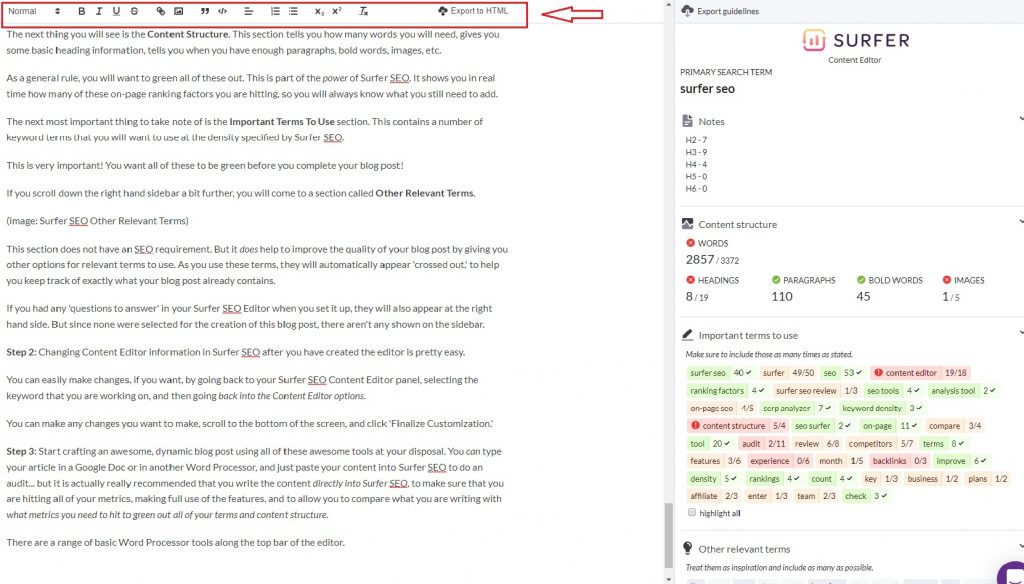Click the content editor warning badge
The width and height of the screenshot is (1024, 584).
[879, 372]
